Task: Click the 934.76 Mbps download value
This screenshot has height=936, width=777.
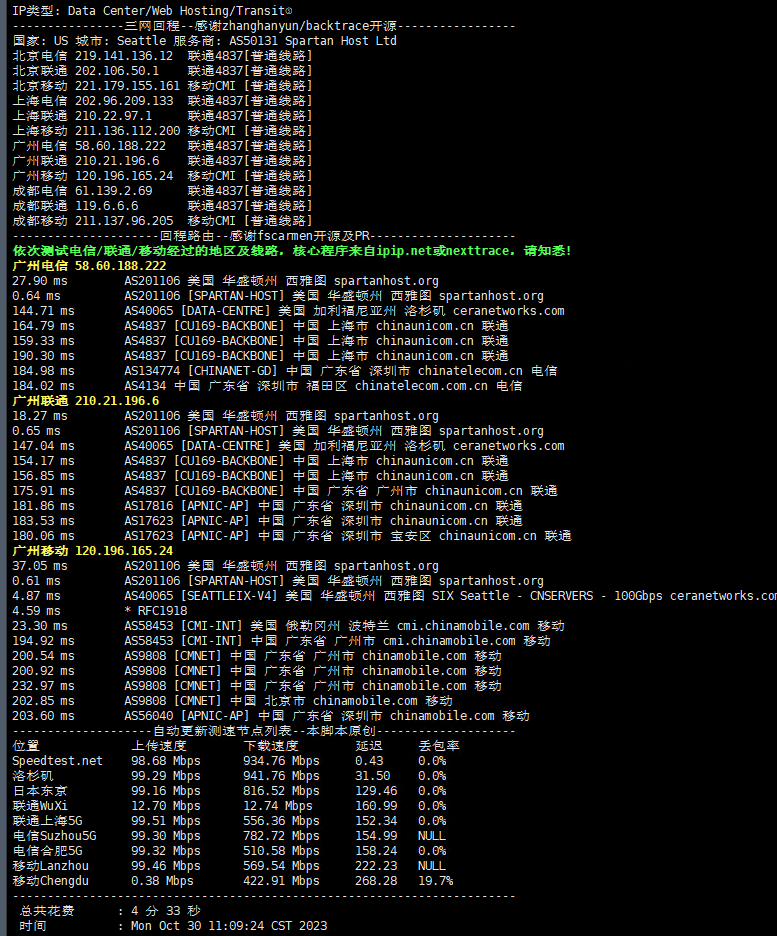Action: (281, 761)
